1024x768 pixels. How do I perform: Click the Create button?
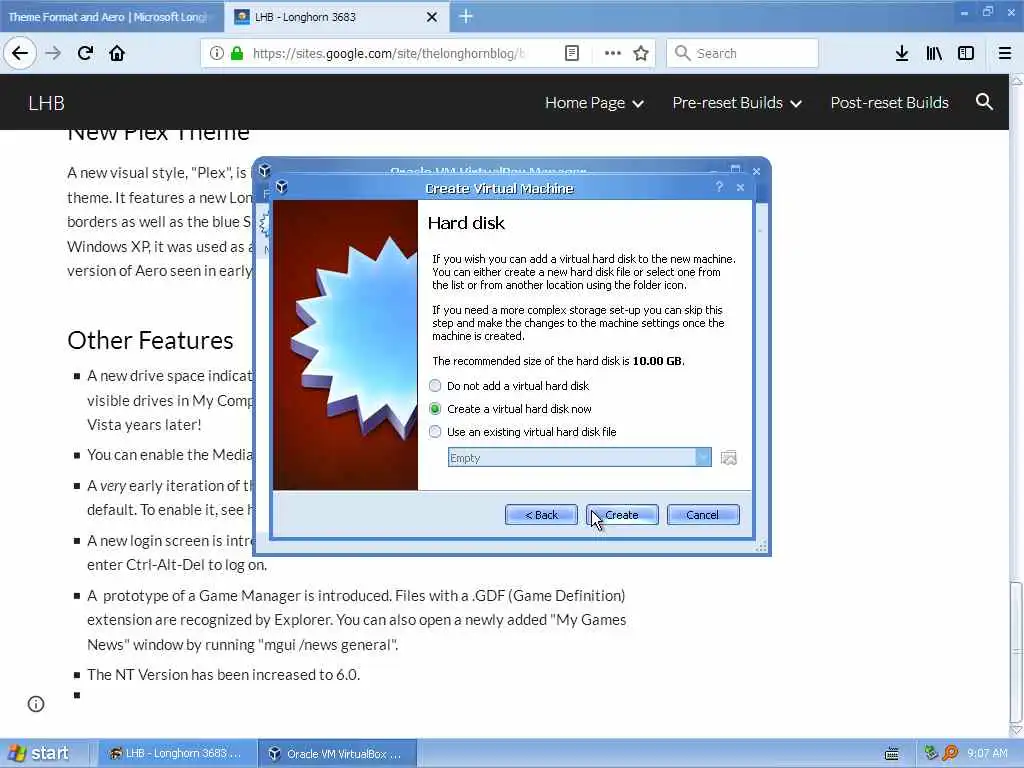(x=622, y=515)
